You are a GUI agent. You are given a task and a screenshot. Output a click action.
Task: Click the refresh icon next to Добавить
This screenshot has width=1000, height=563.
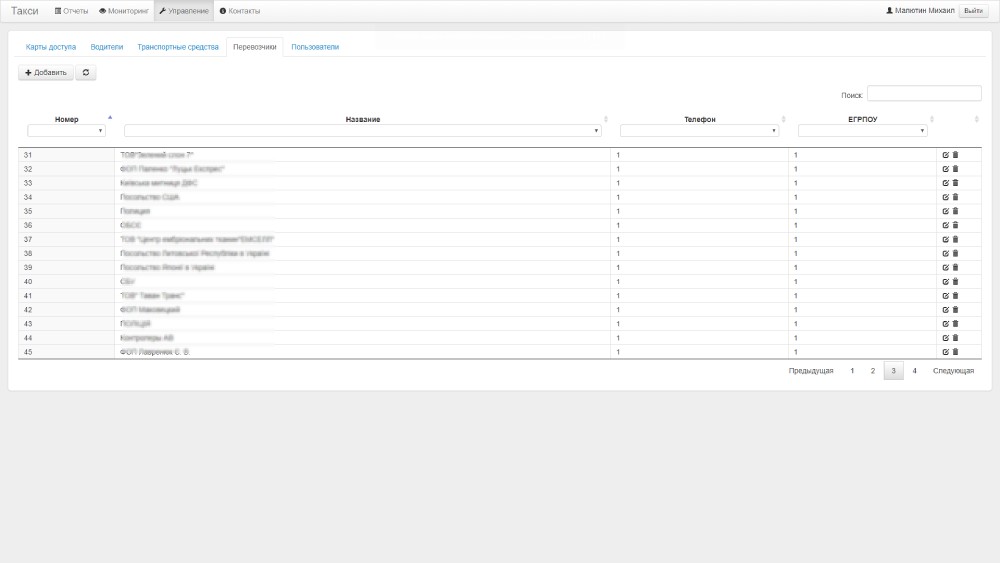pos(86,73)
